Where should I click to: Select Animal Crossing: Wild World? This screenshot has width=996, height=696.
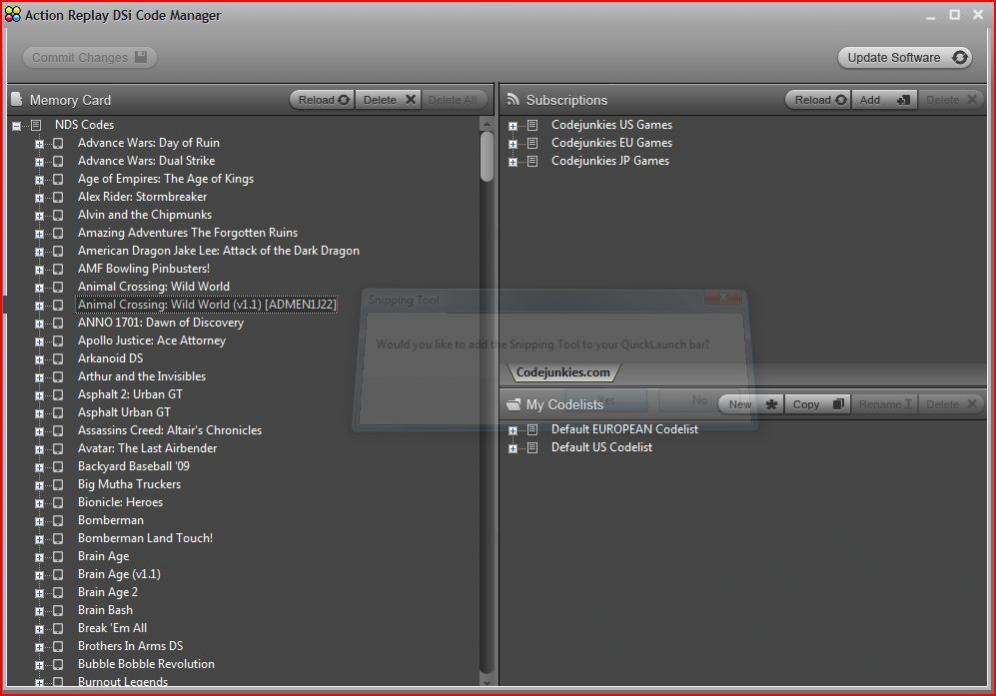tap(154, 286)
